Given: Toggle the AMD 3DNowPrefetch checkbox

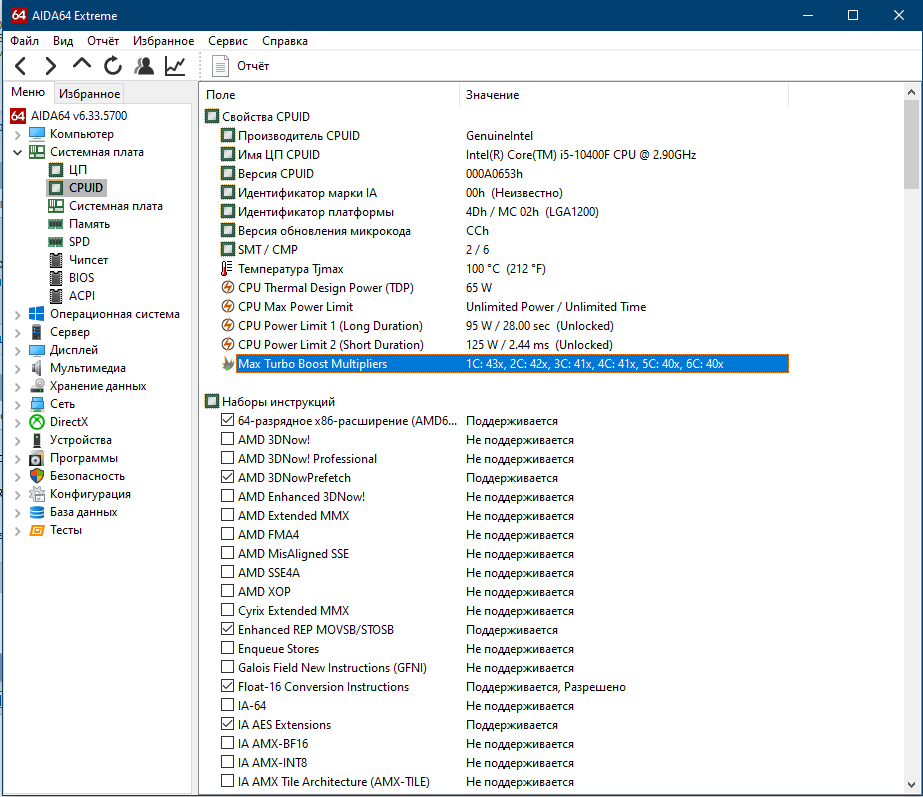Looking at the screenshot, I should pos(228,477).
